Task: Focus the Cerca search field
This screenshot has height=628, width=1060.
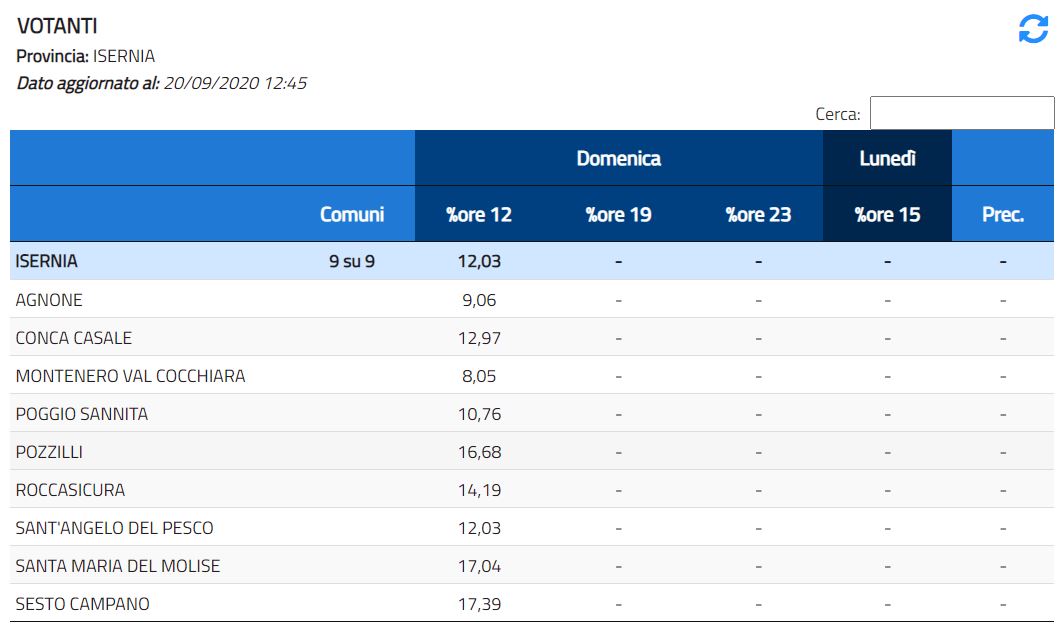Action: pos(962,113)
